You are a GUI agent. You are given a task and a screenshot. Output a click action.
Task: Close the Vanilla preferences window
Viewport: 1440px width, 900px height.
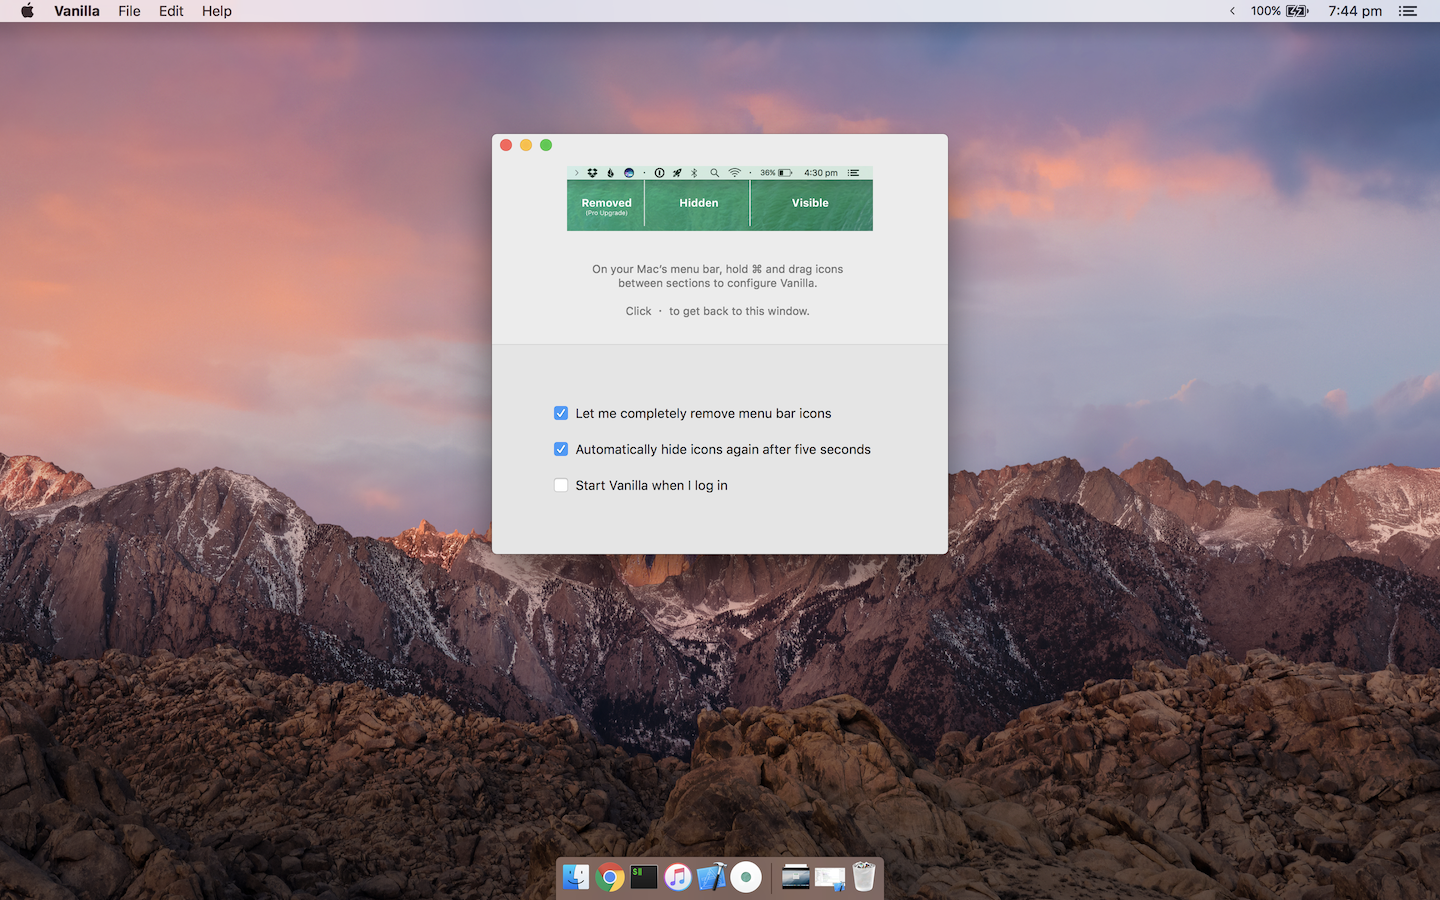click(506, 145)
